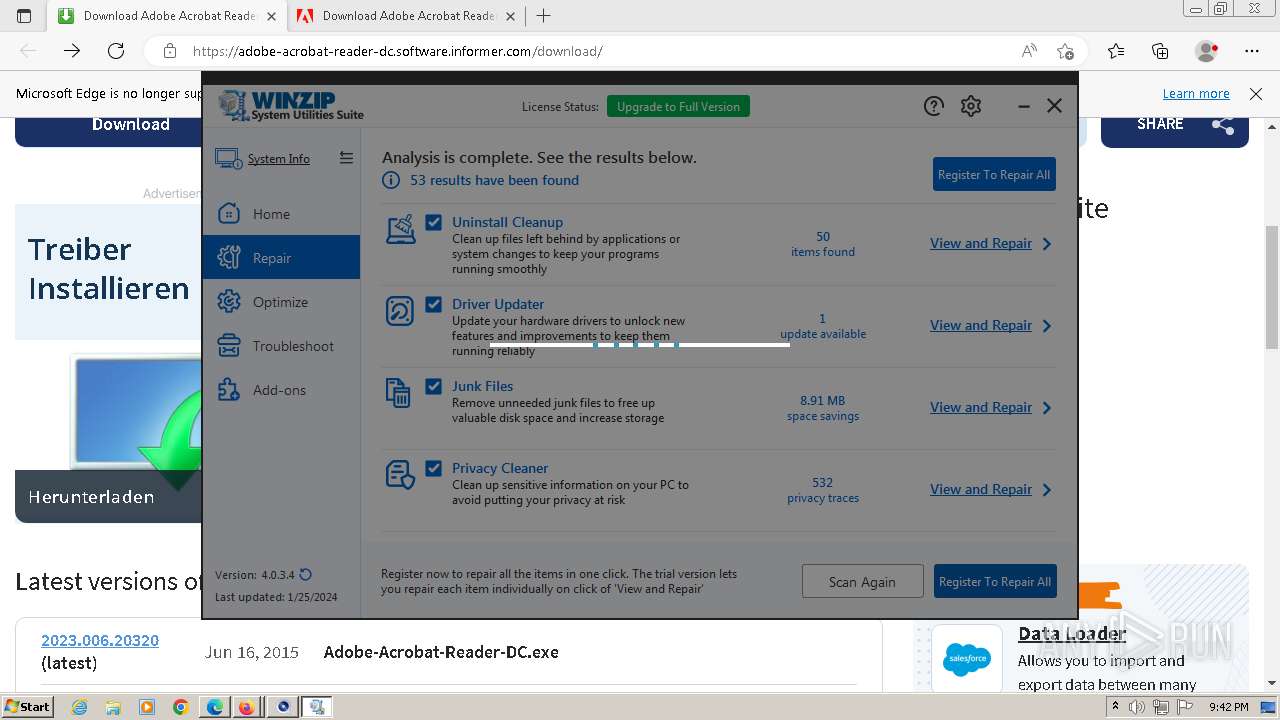The height and width of the screenshot is (720, 1280).
Task: Reload the page in Edge
Action: pyautogui.click(x=116, y=51)
